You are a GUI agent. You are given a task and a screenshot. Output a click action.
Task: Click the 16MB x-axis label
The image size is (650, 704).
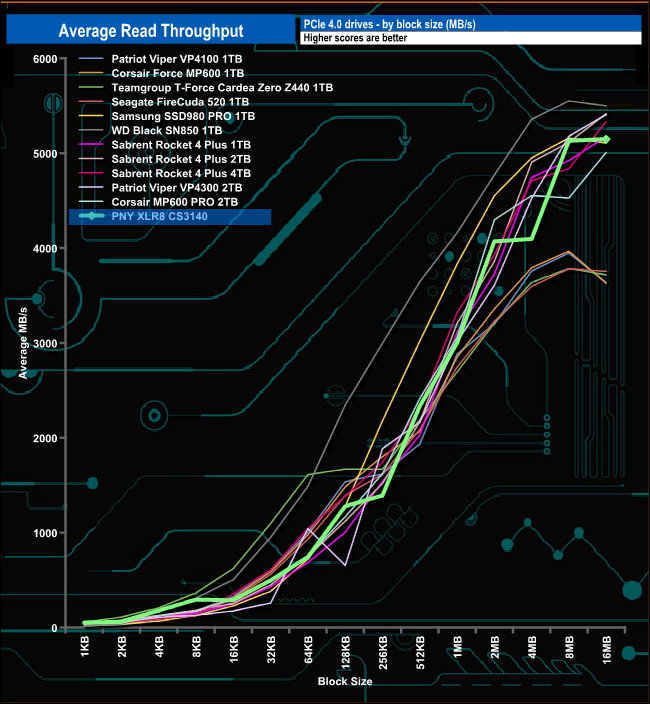pyautogui.click(x=606, y=650)
